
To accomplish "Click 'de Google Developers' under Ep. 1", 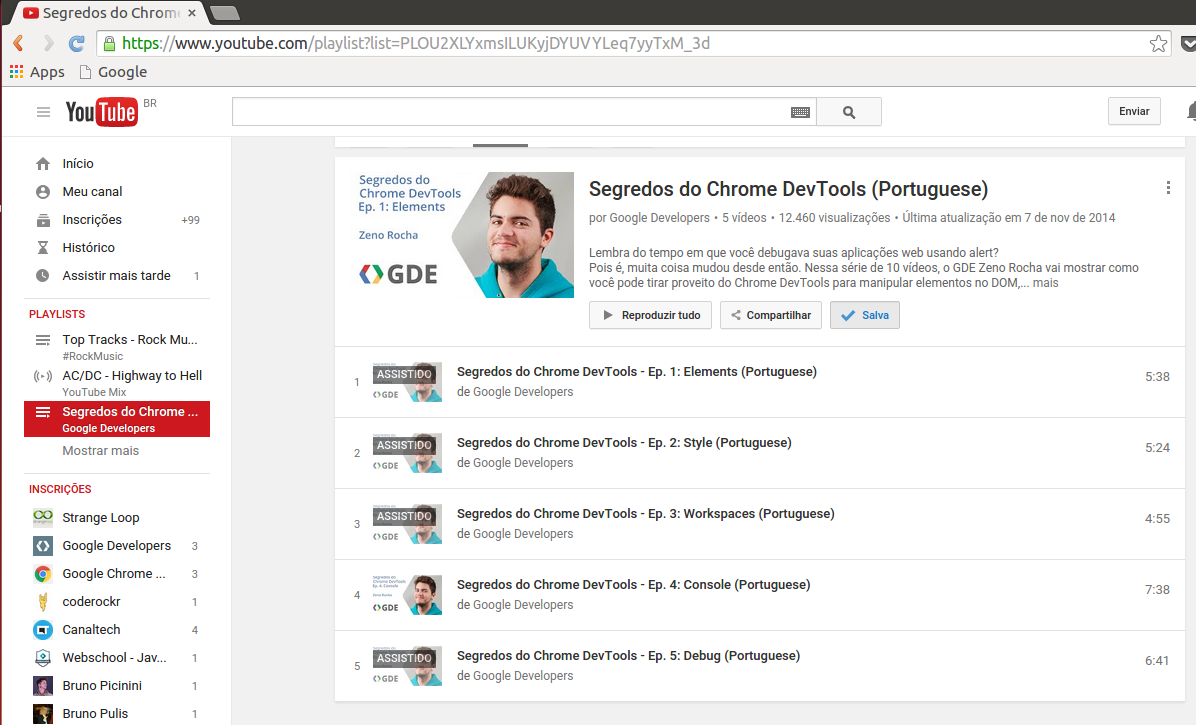I will [x=515, y=392].
